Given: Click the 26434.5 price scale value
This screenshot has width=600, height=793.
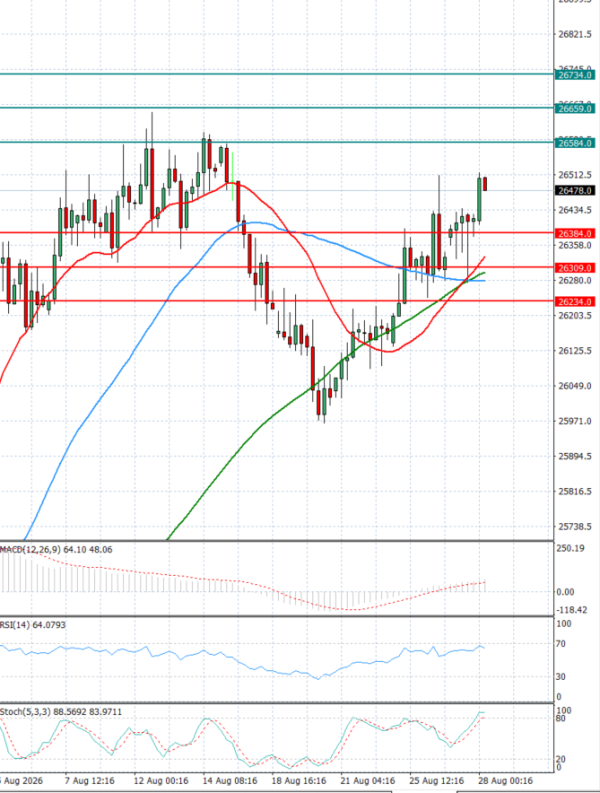Looking at the screenshot, I should coord(575,210).
